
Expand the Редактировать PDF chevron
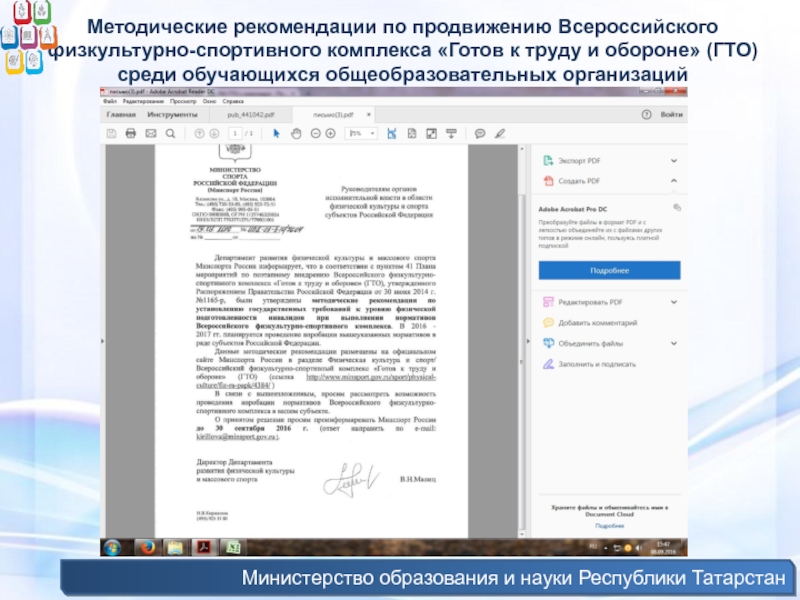[674, 302]
